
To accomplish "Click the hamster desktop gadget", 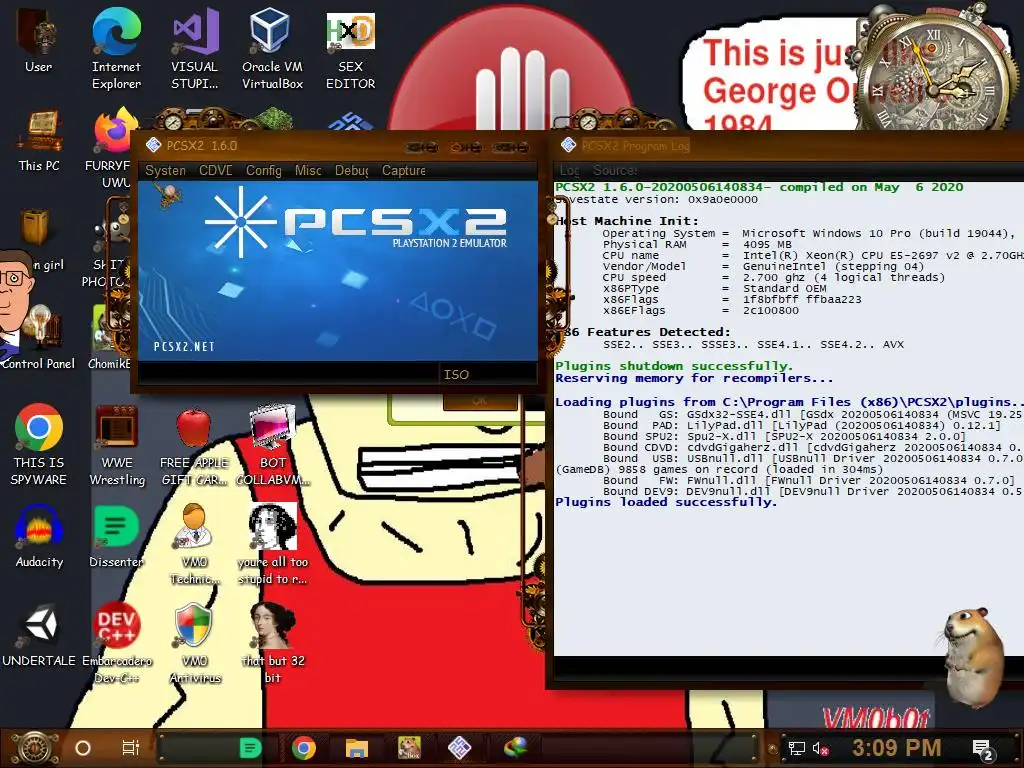I will 971,658.
